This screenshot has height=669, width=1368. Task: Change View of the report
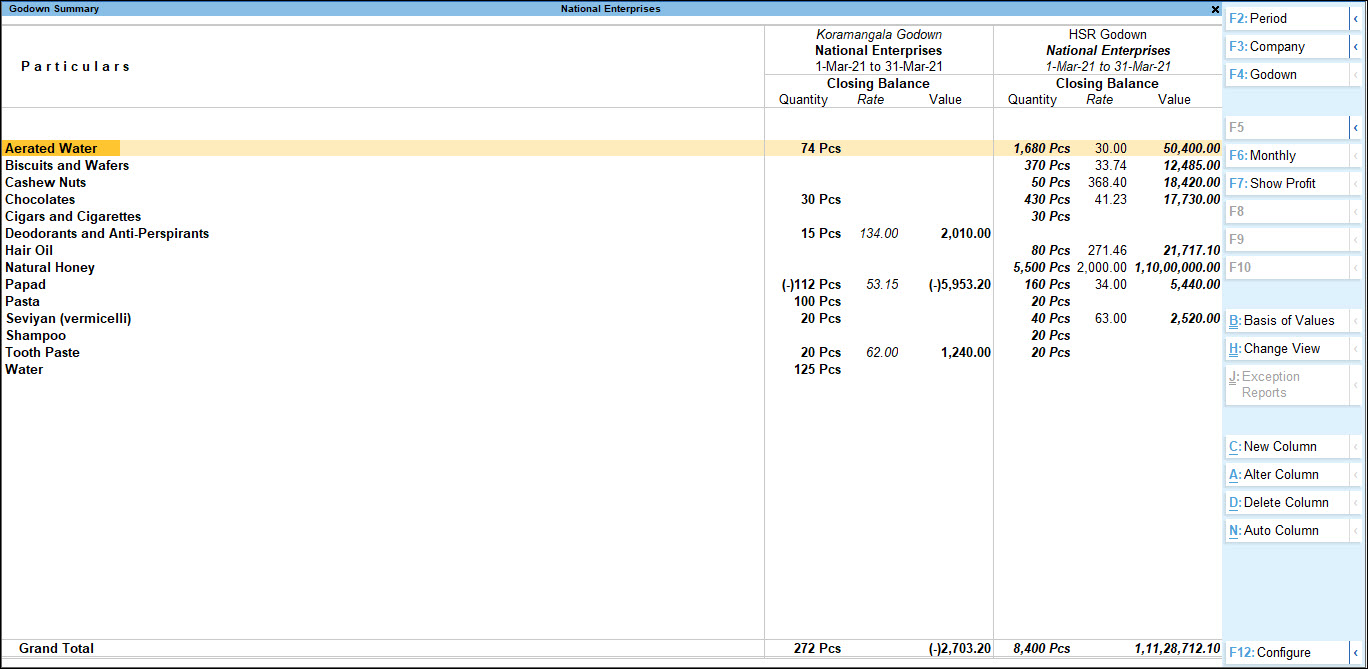click(1285, 347)
